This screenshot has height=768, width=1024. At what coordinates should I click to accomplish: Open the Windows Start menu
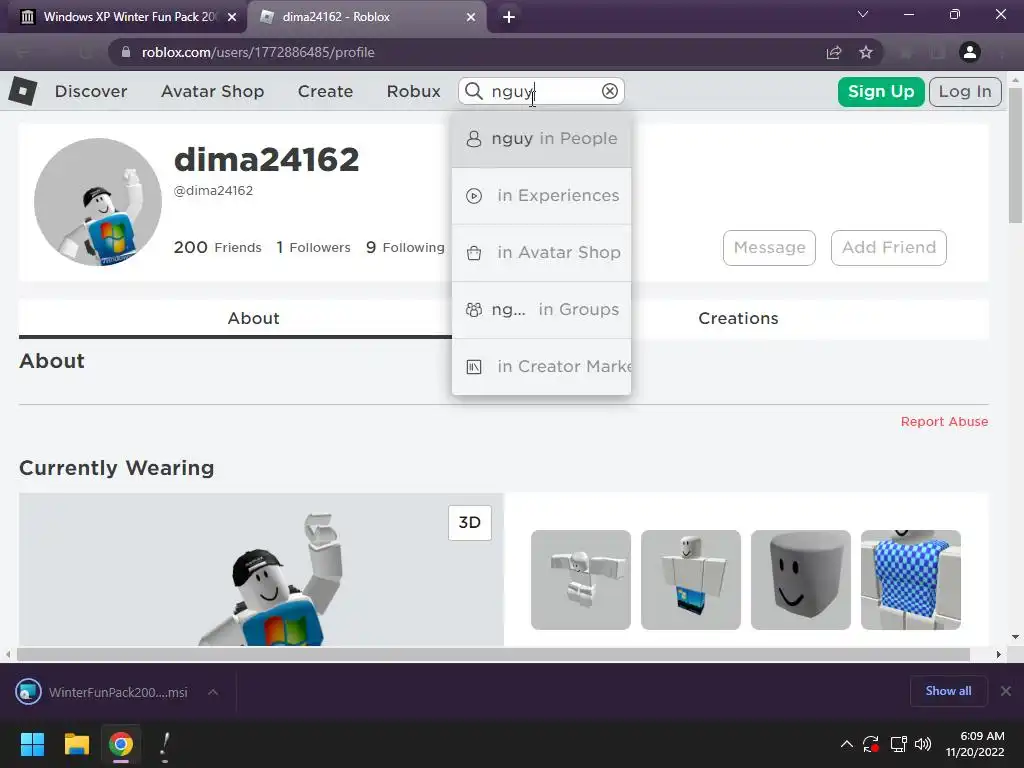(x=32, y=744)
